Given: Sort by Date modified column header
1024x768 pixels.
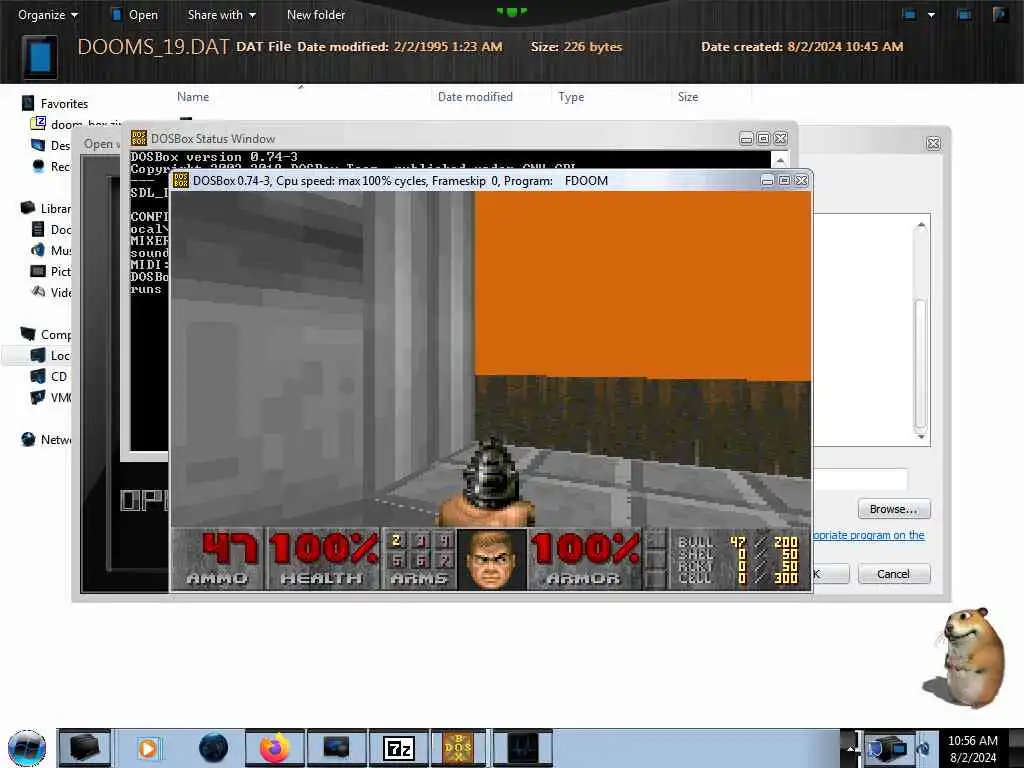Looking at the screenshot, I should [x=475, y=97].
